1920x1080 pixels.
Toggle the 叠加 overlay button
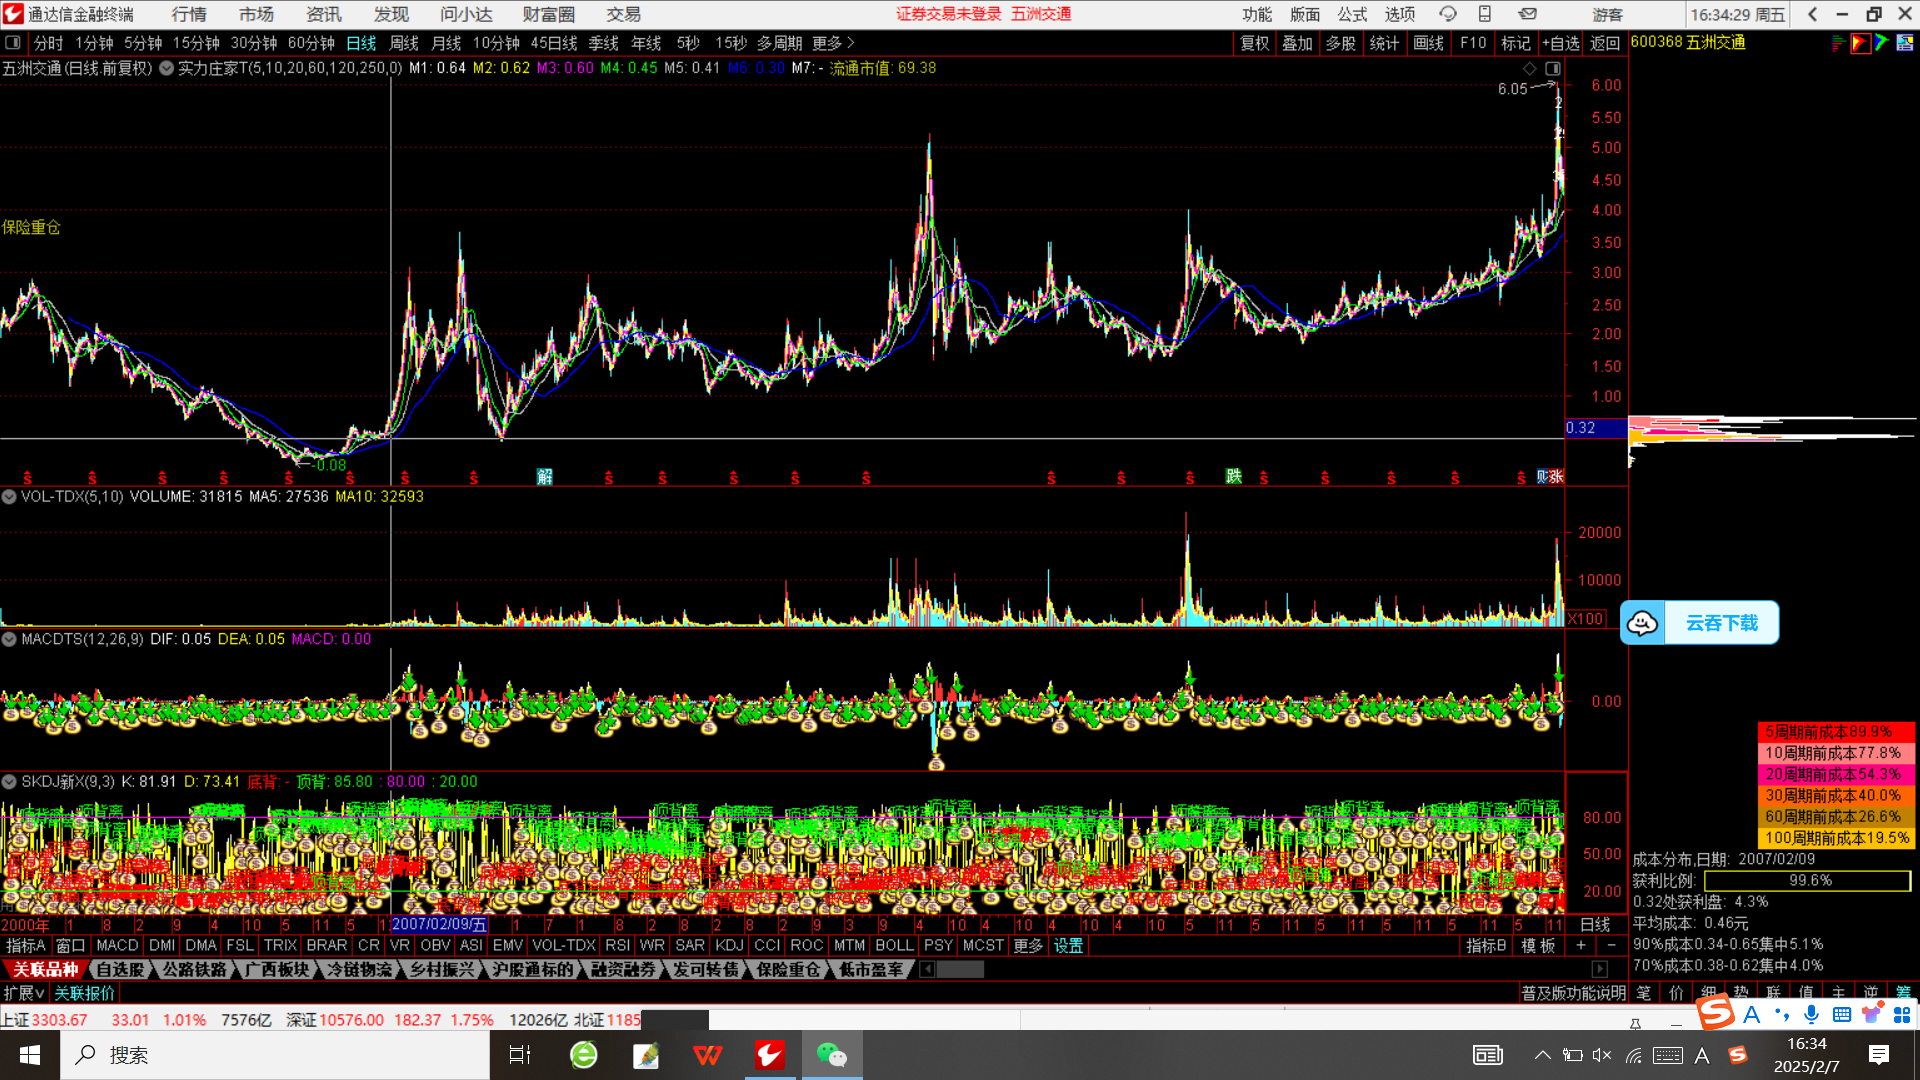[1297, 43]
